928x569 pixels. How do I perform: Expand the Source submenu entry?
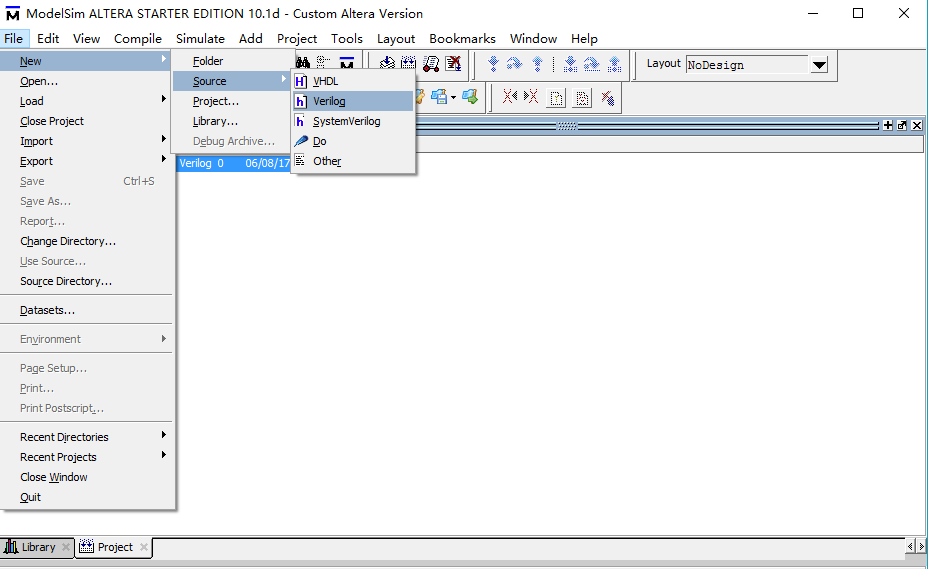[232, 81]
